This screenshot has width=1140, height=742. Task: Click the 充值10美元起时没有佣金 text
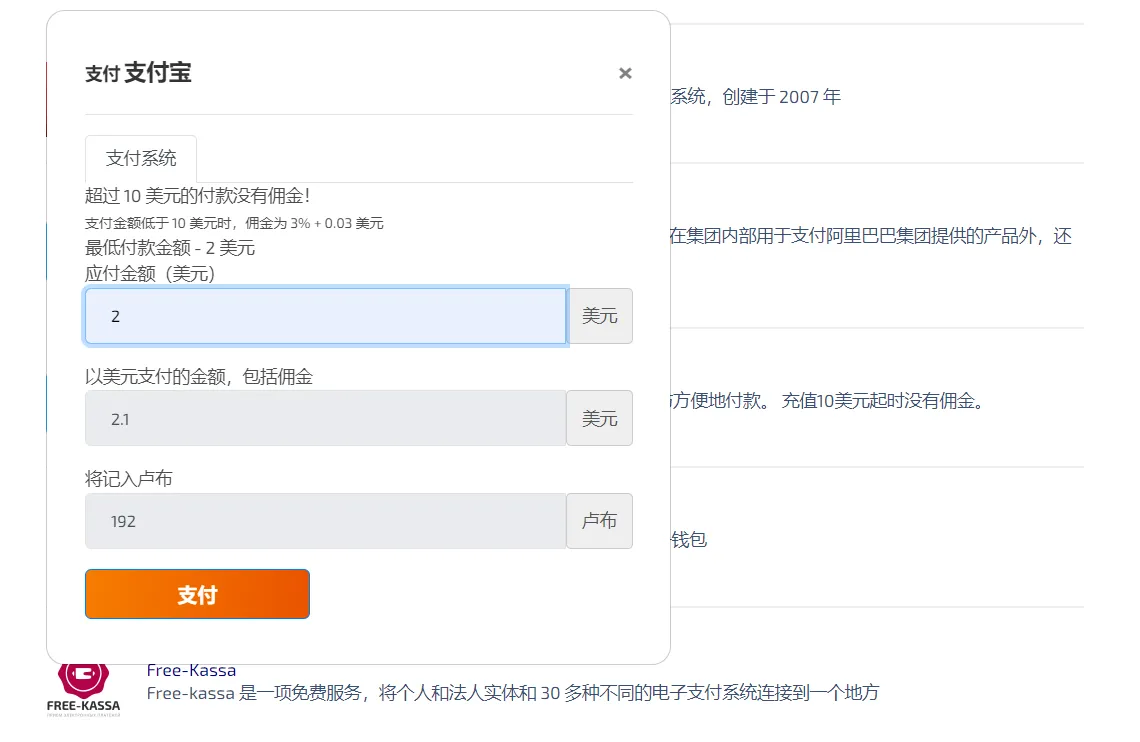click(883, 400)
